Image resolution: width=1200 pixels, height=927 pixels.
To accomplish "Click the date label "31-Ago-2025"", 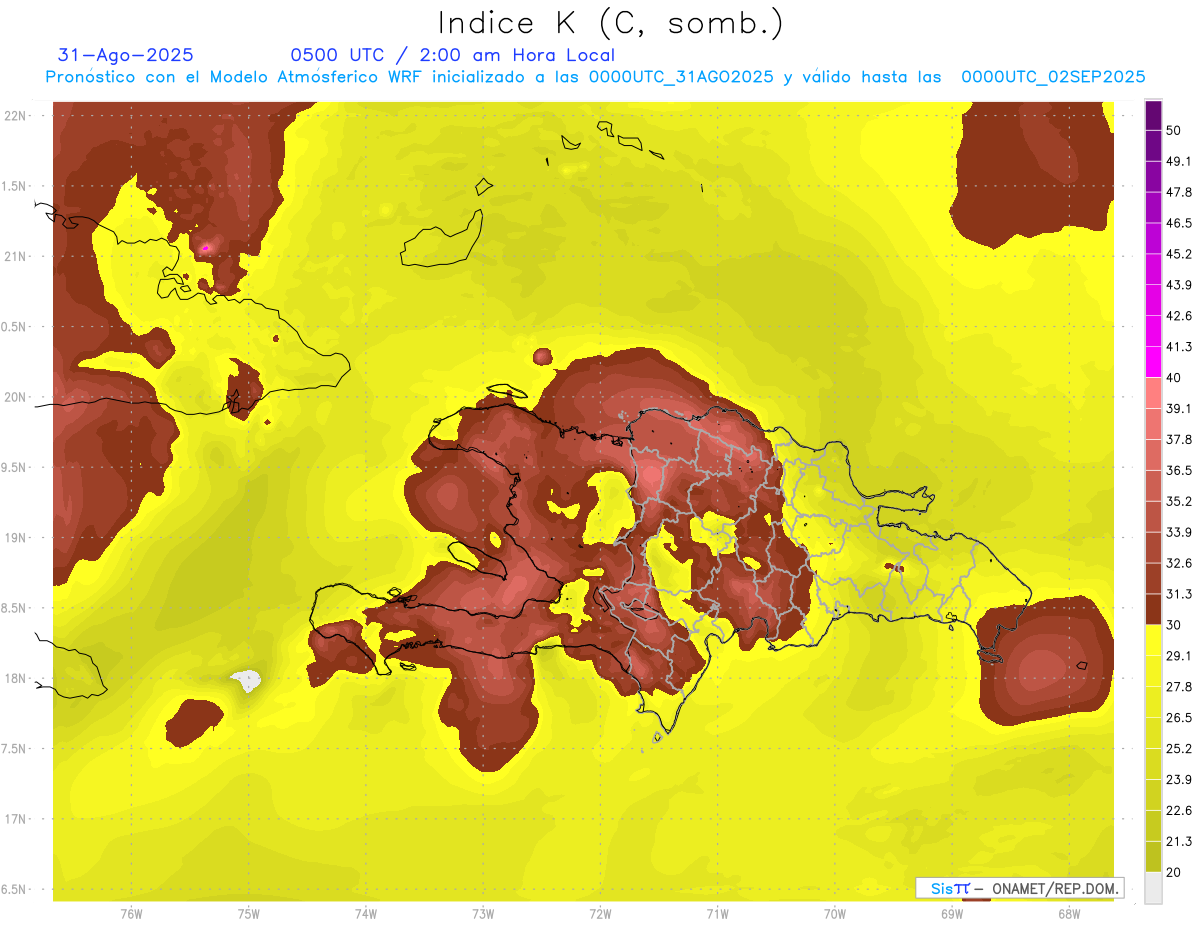I will coord(126,55).
